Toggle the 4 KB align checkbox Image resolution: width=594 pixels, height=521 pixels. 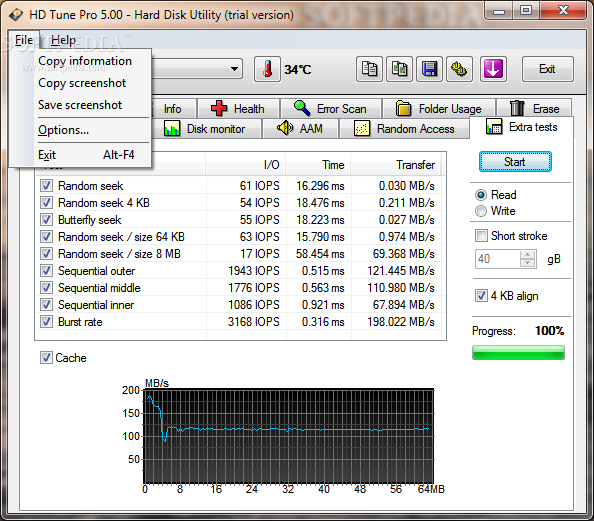tap(481, 296)
